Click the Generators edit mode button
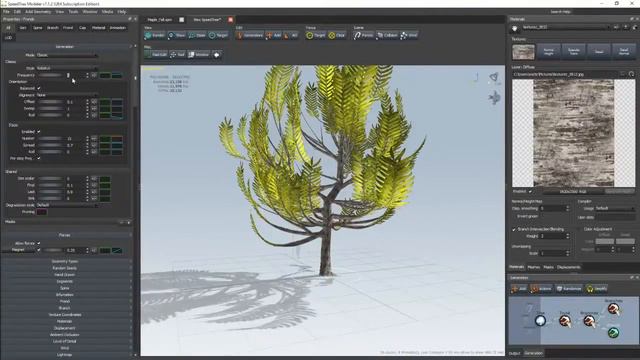The width and height of the screenshot is (640, 360). tap(249, 36)
